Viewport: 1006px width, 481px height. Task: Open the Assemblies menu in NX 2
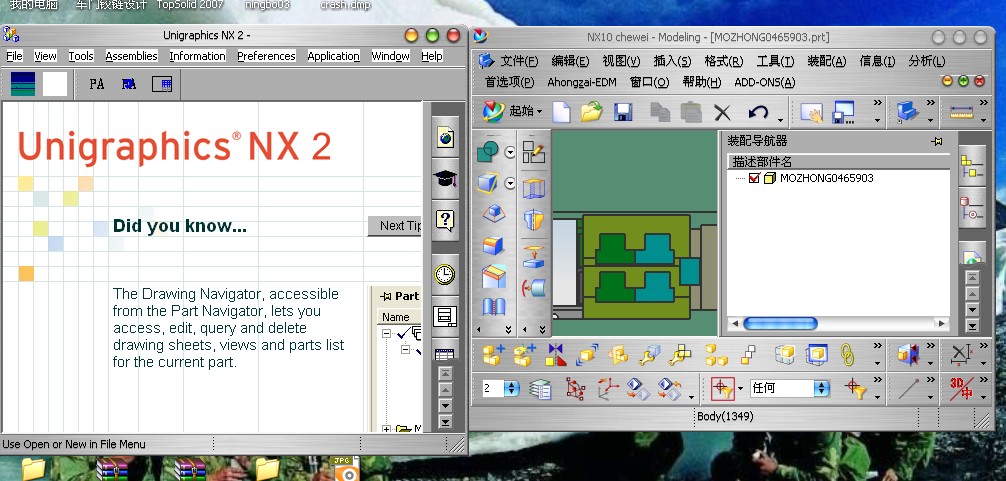coord(132,56)
